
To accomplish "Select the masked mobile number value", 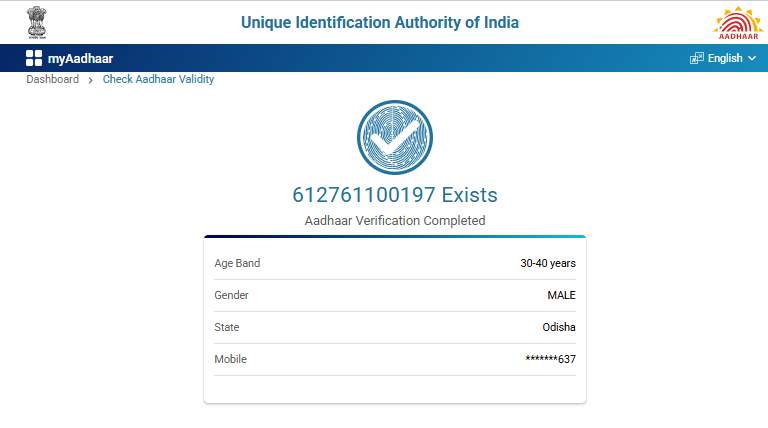I will 550,359.
